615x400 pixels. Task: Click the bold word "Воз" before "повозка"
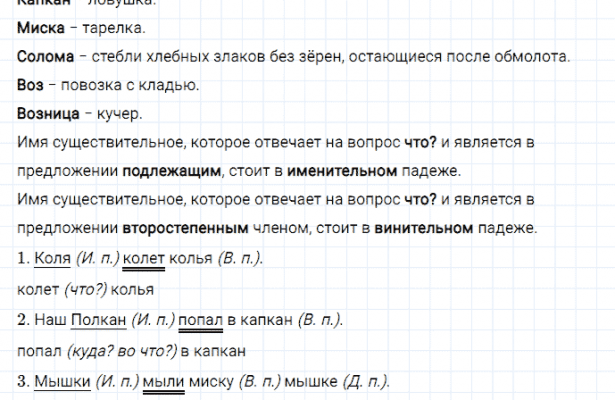32,85
